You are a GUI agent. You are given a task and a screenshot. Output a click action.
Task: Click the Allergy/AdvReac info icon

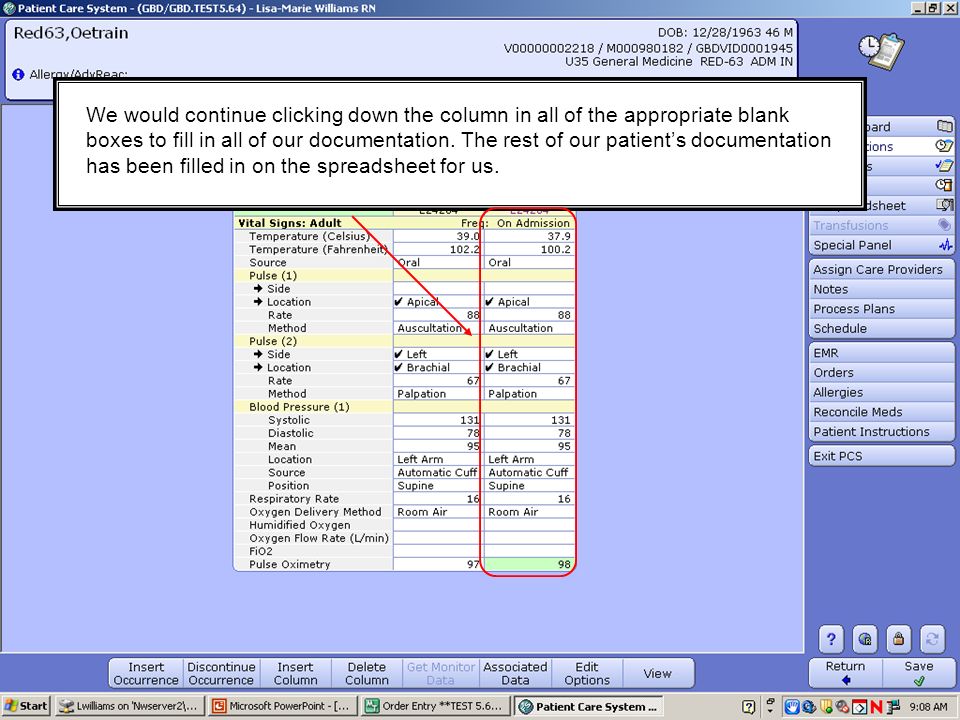tap(18, 74)
